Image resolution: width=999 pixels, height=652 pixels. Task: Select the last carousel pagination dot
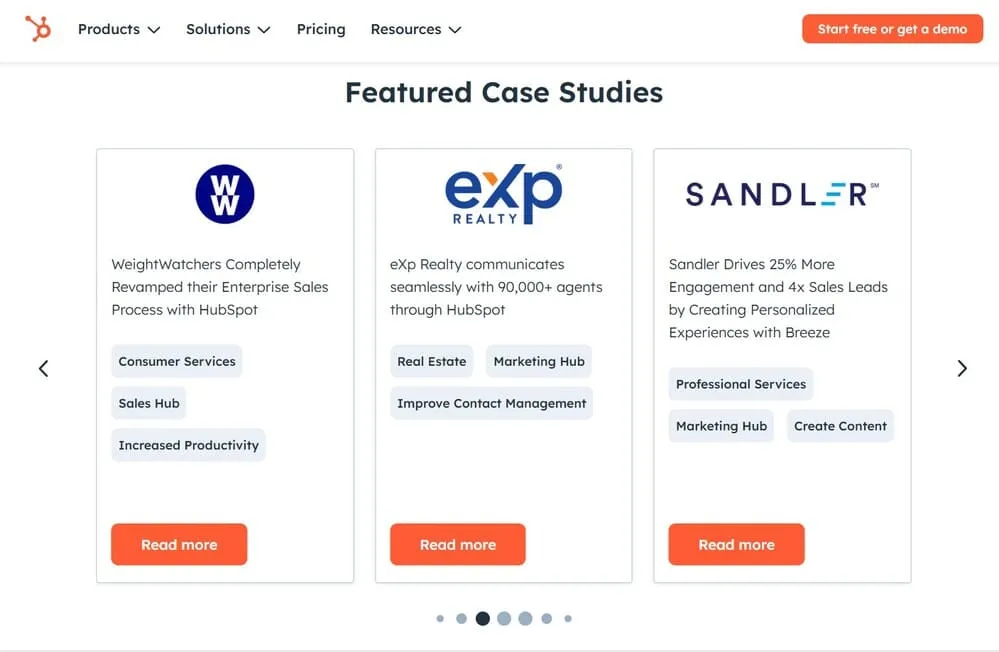coord(568,619)
